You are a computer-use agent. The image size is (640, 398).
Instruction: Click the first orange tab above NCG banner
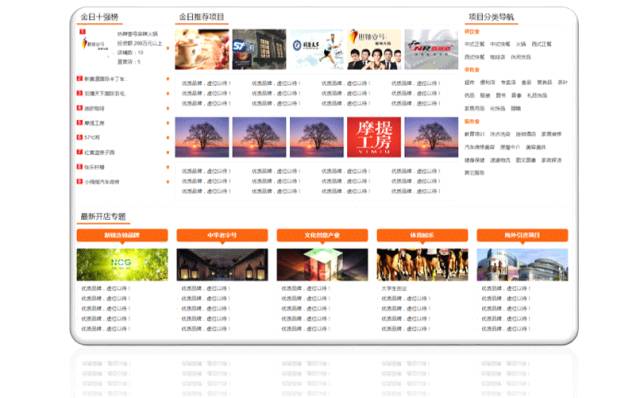(122, 235)
